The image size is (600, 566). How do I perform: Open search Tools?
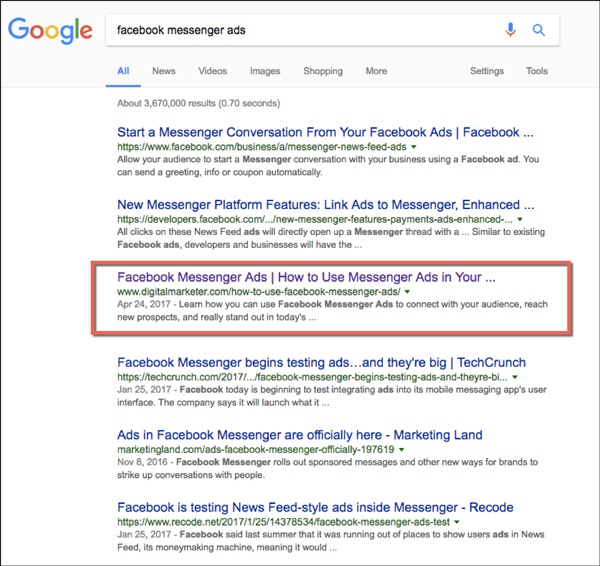(x=536, y=71)
